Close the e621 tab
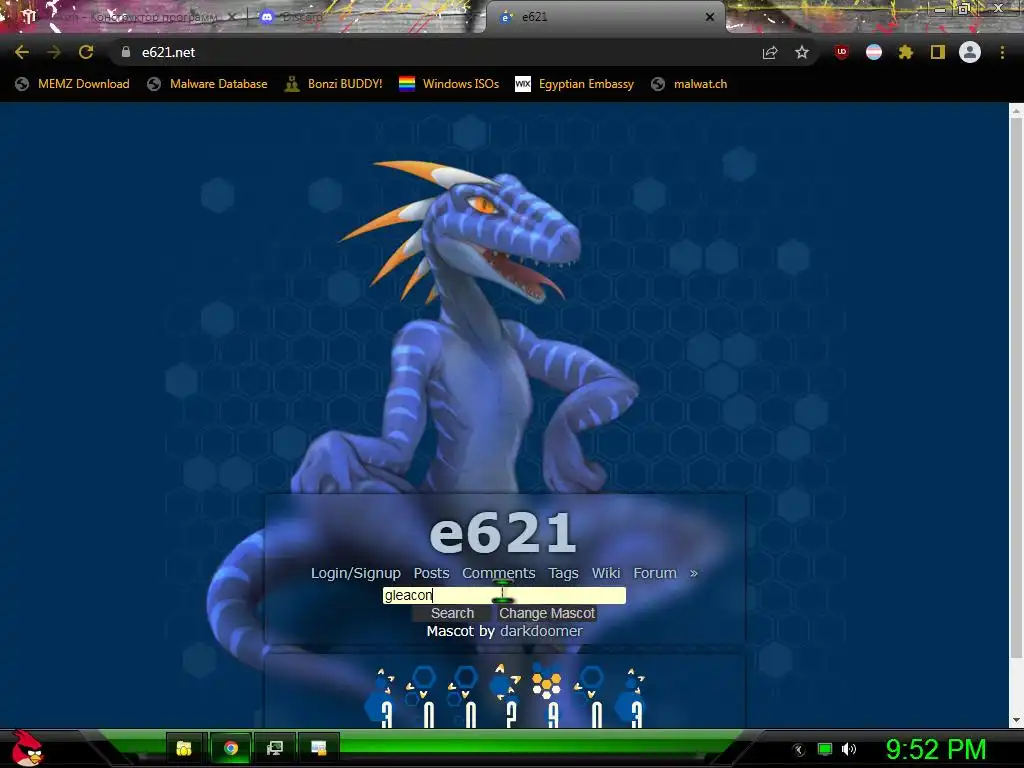Screen dimensions: 1024x768 point(710,17)
